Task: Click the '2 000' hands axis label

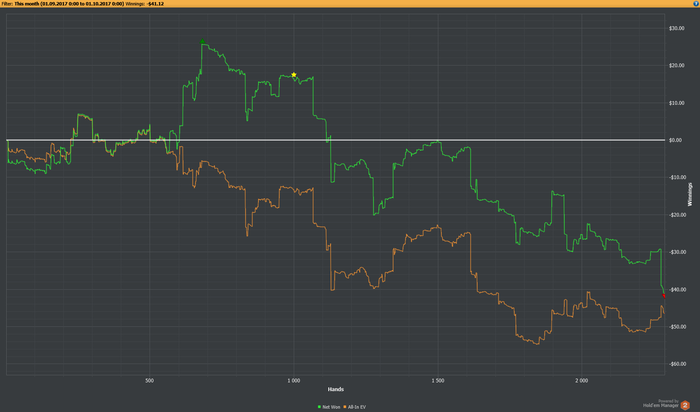Action: coord(582,381)
